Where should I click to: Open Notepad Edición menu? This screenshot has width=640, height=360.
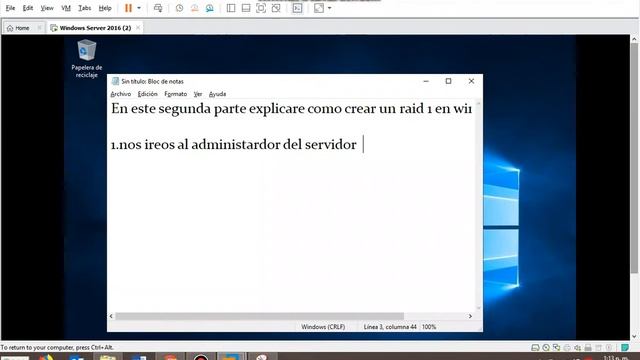[147, 94]
